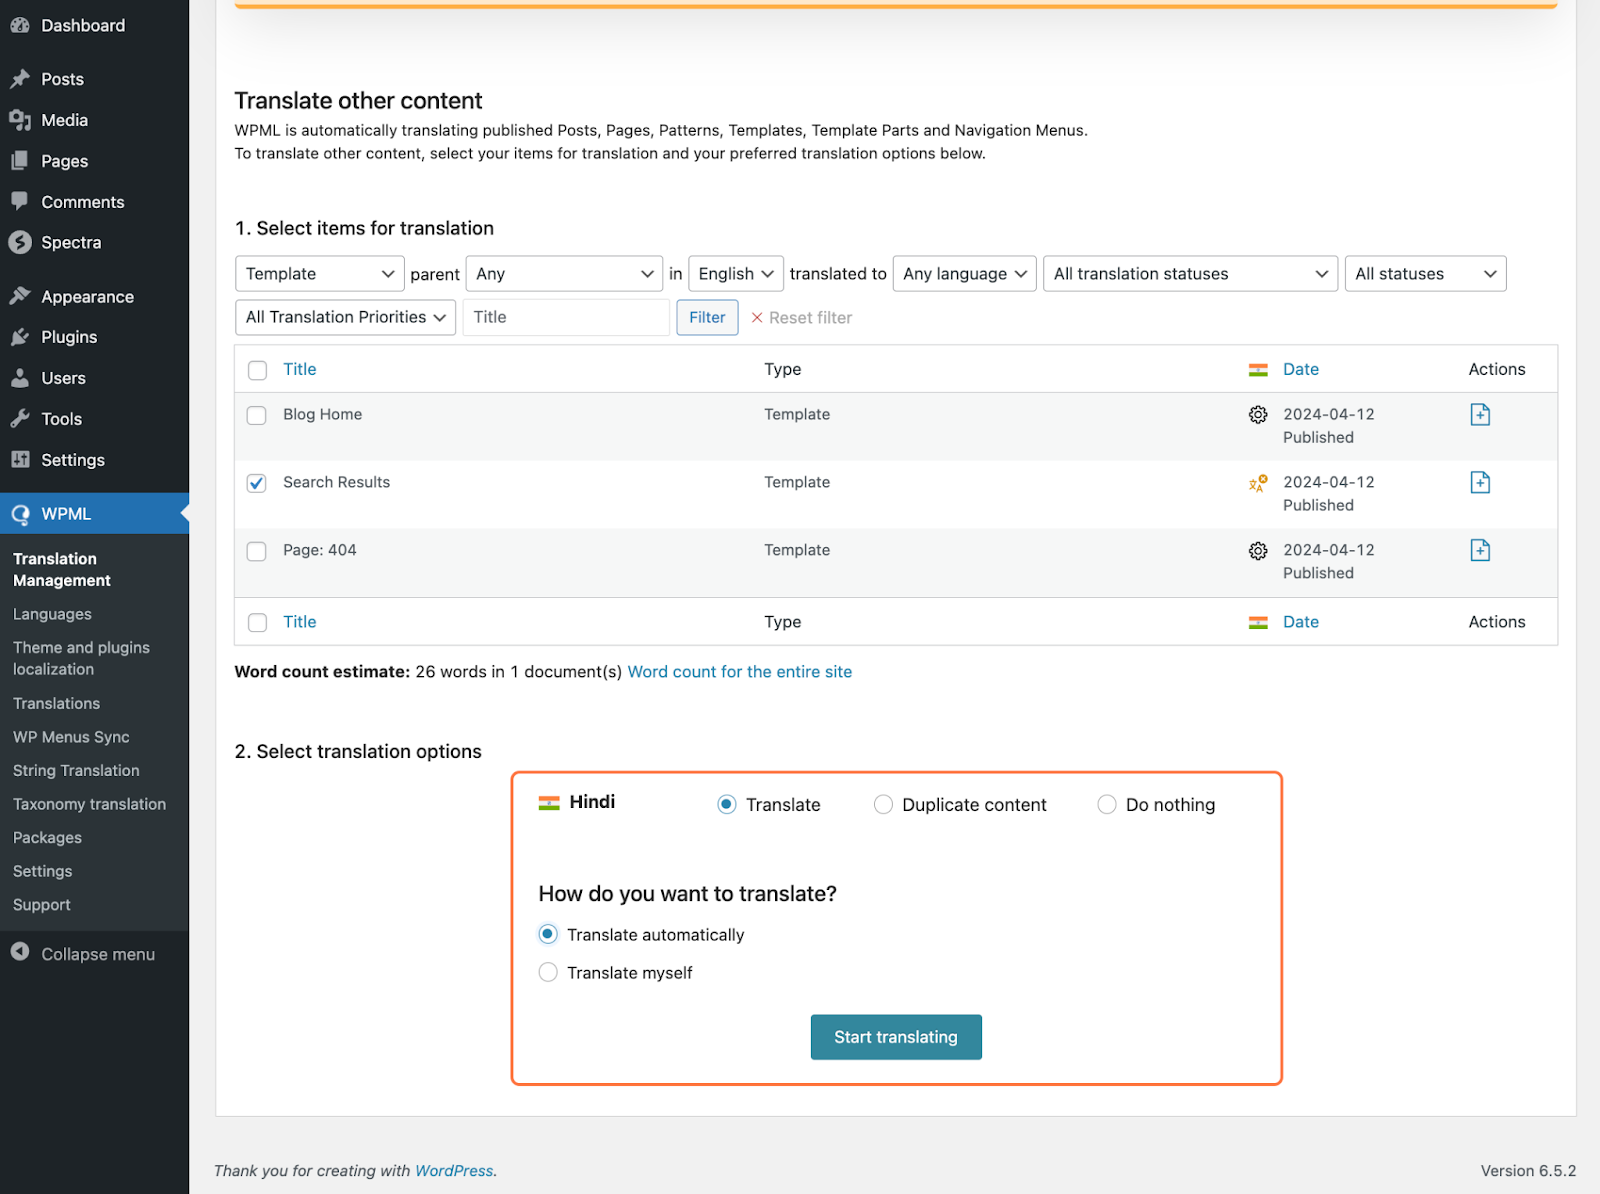The width and height of the screenshot is (1600, 1194).
Task: Click the WPML logo icon
Action: [20, 514]
